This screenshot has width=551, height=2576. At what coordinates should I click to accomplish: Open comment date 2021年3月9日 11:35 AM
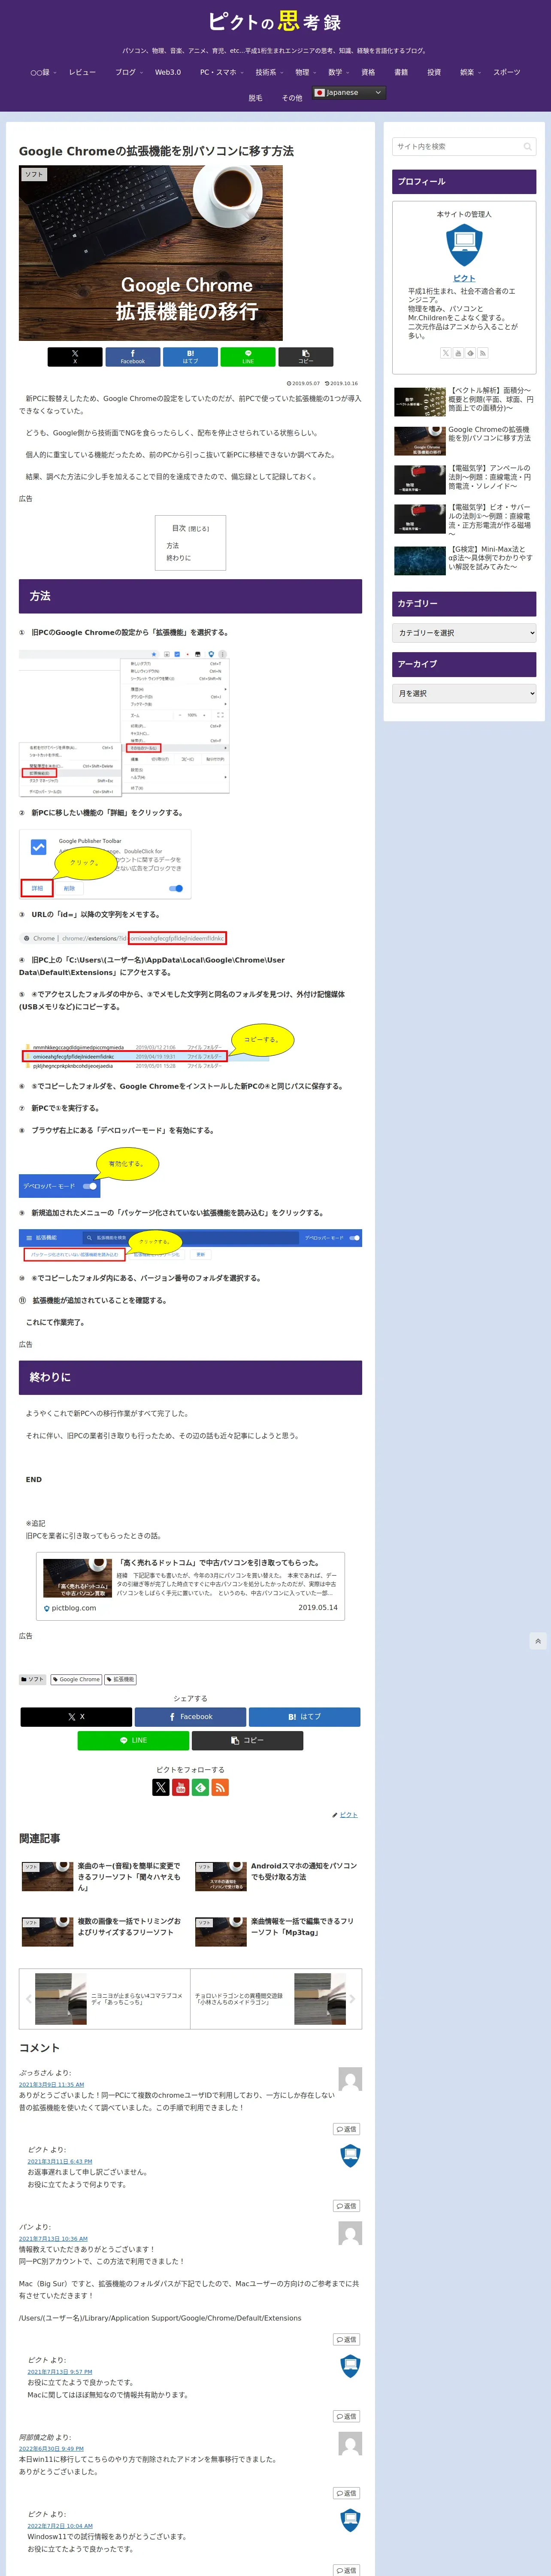[x=51, y=2084]
